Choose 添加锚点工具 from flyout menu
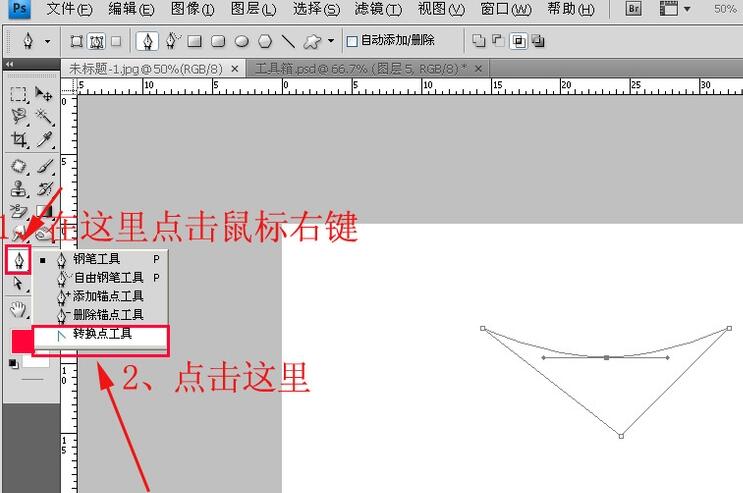Viewport: 743px width, 493px height. click(100, 296)
